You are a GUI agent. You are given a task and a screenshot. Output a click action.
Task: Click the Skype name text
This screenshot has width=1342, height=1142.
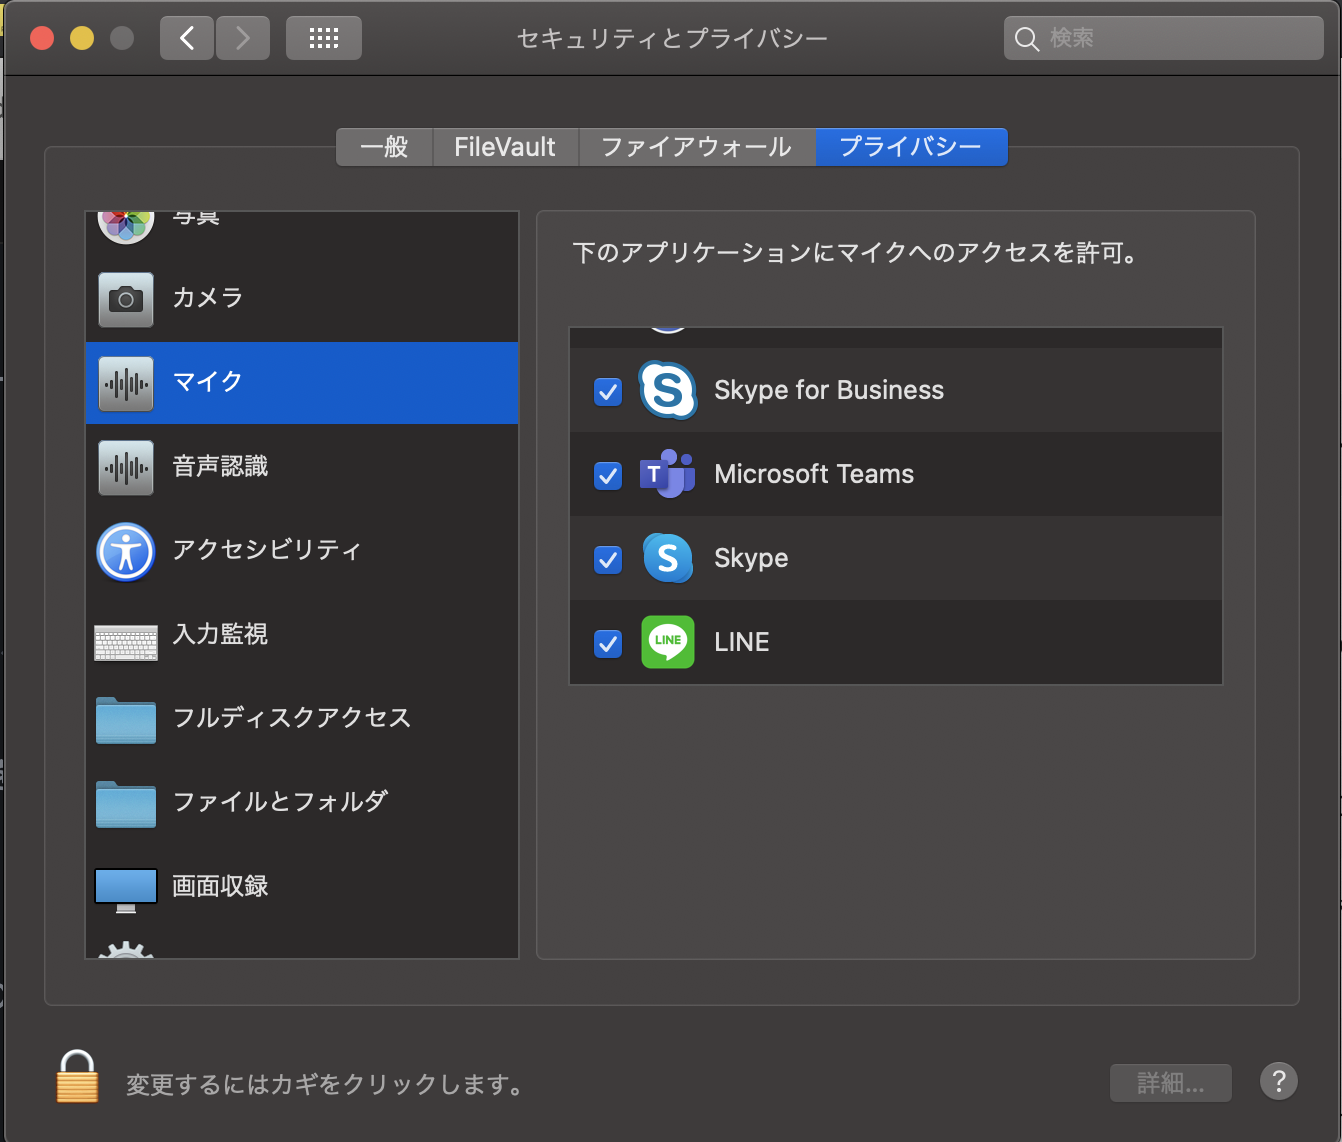(751, 558)
